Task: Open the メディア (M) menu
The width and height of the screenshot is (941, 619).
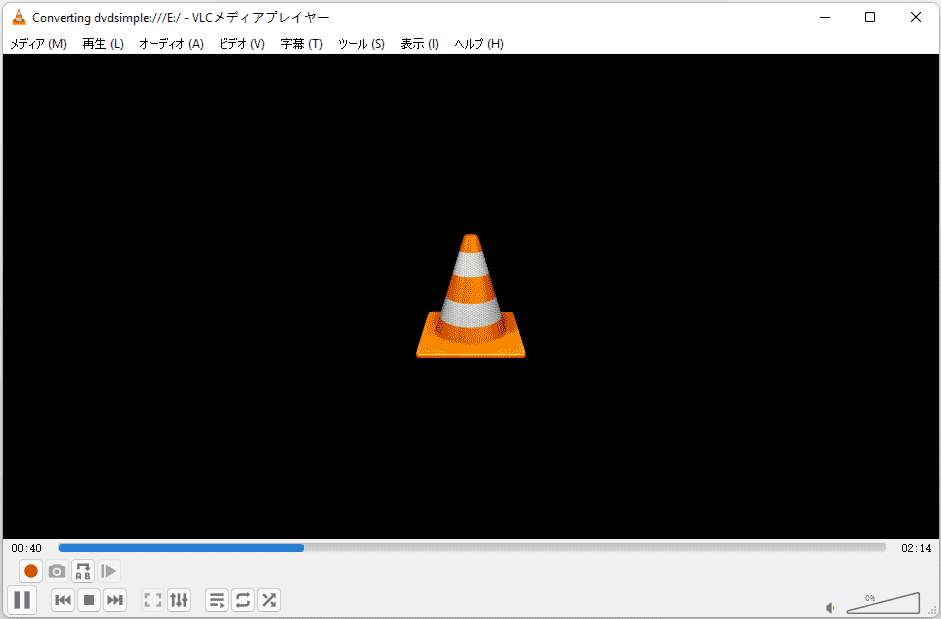Action: pyautogui.click(x=38, y=44)
